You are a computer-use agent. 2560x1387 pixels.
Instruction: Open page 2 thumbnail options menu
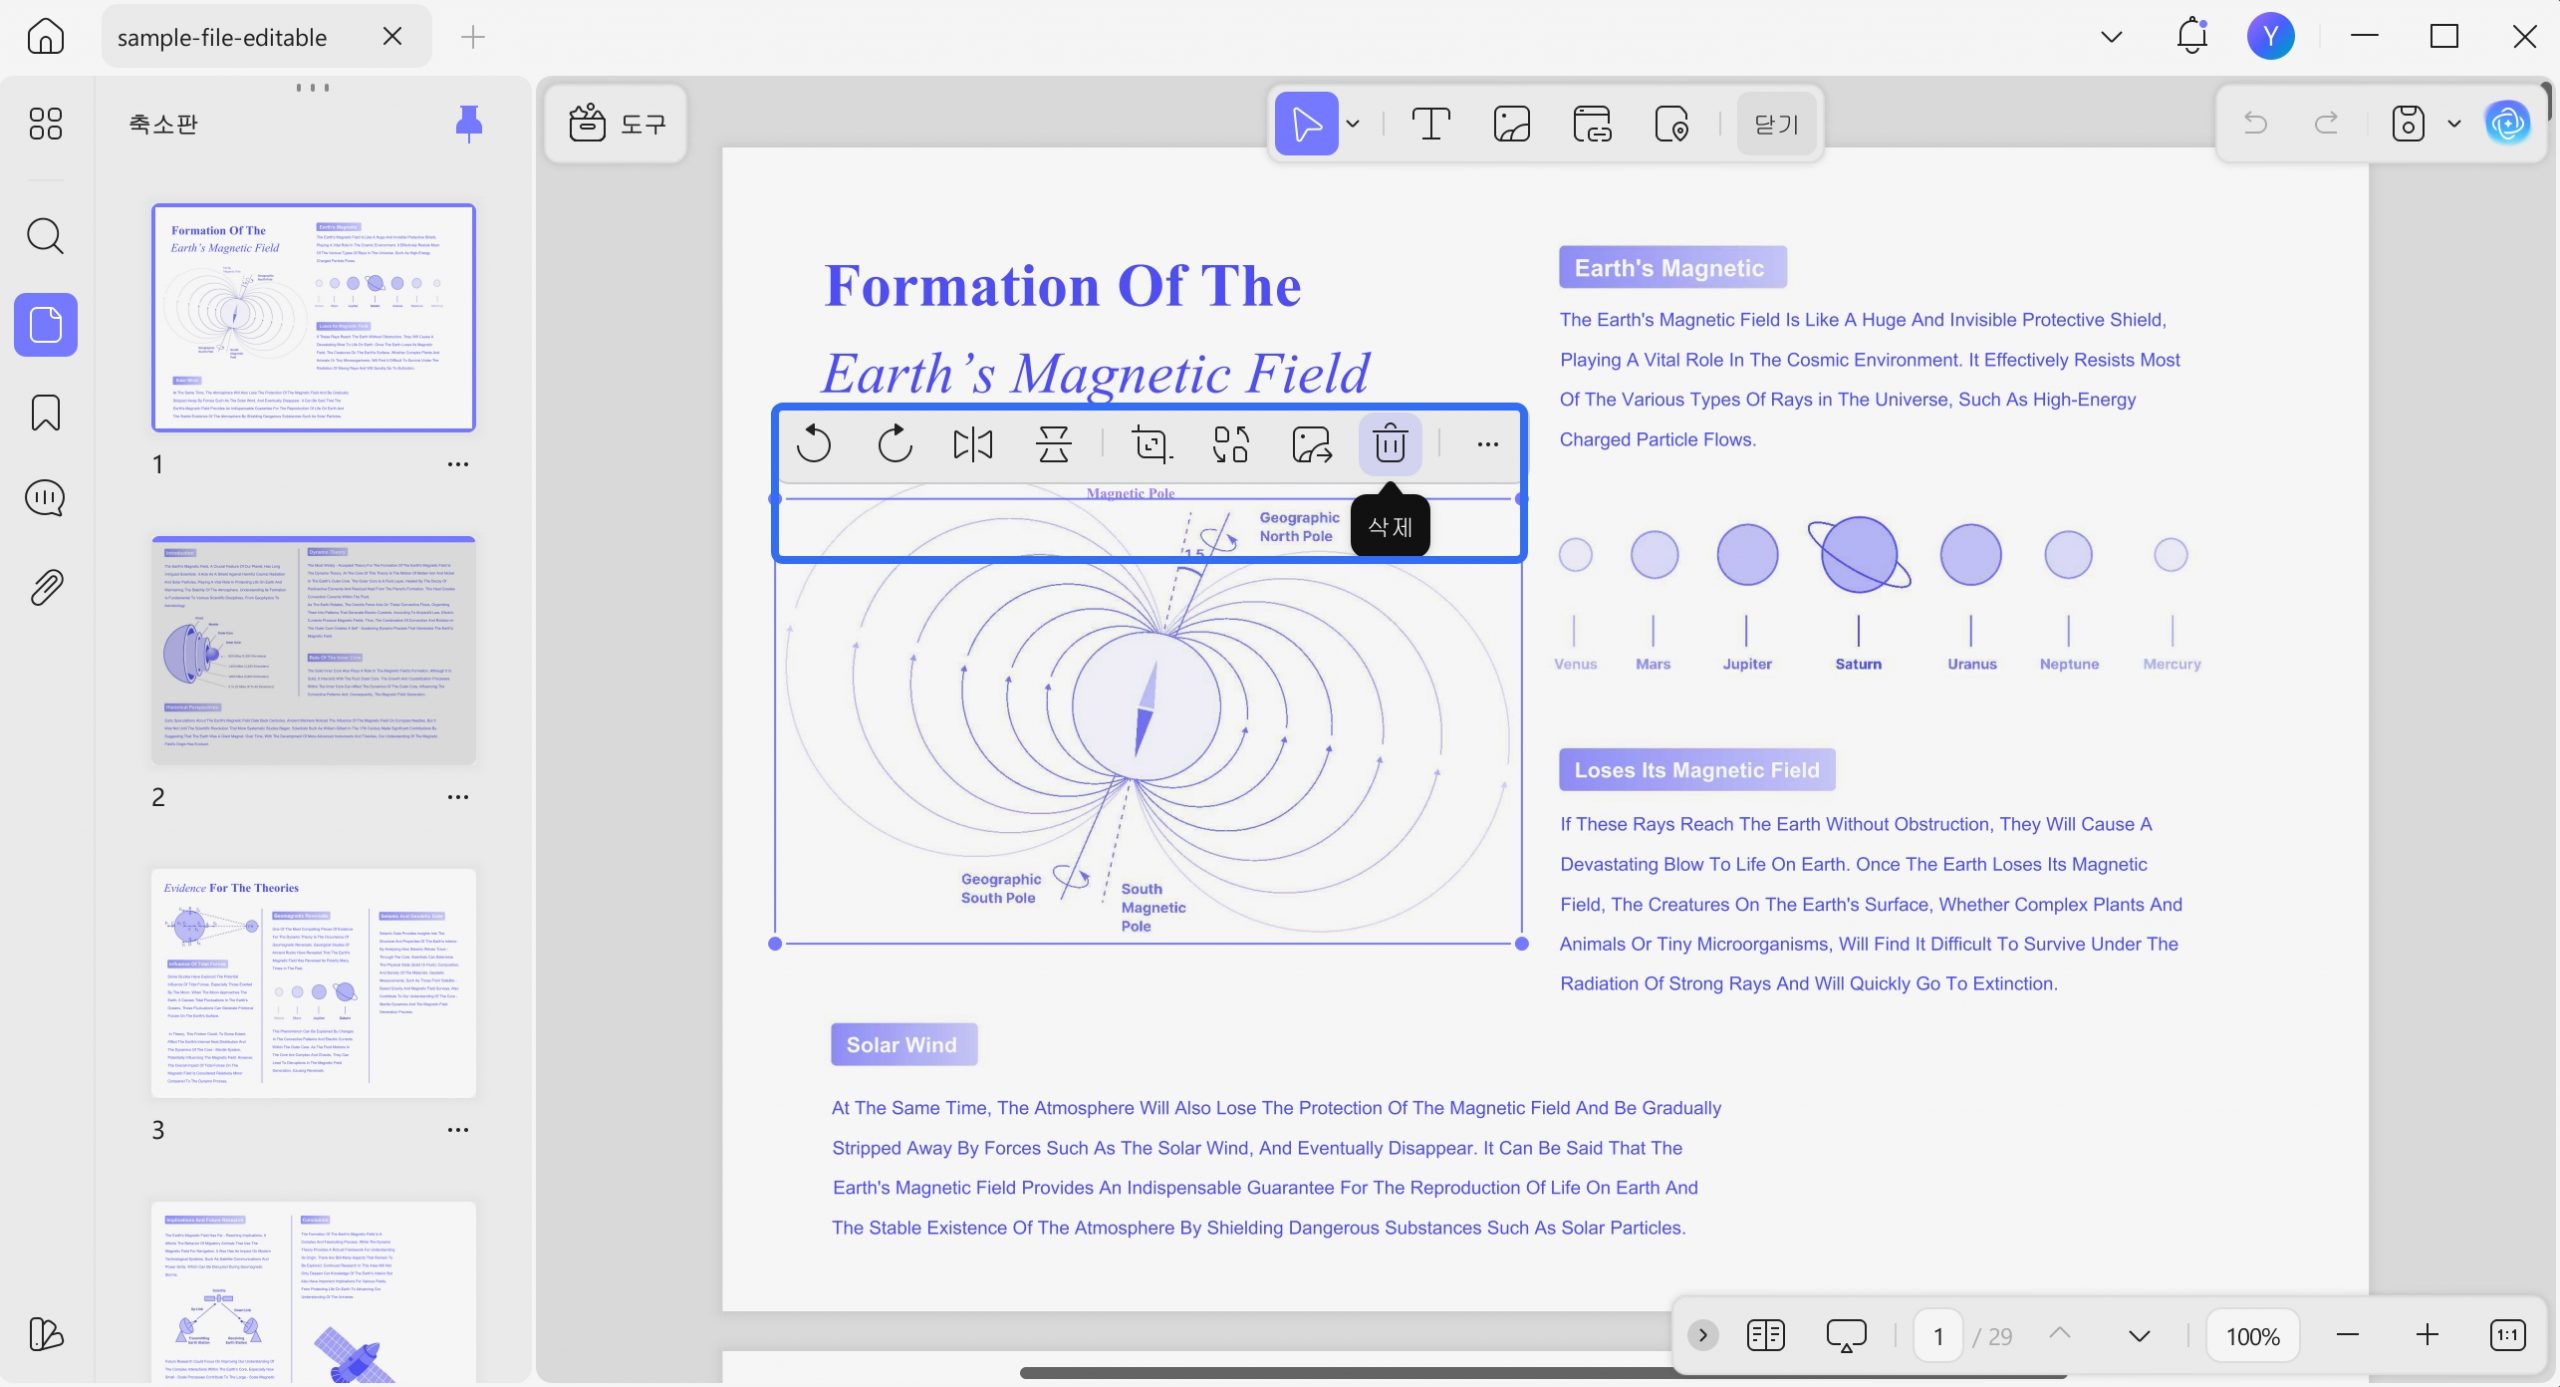[x=458, y=797]
